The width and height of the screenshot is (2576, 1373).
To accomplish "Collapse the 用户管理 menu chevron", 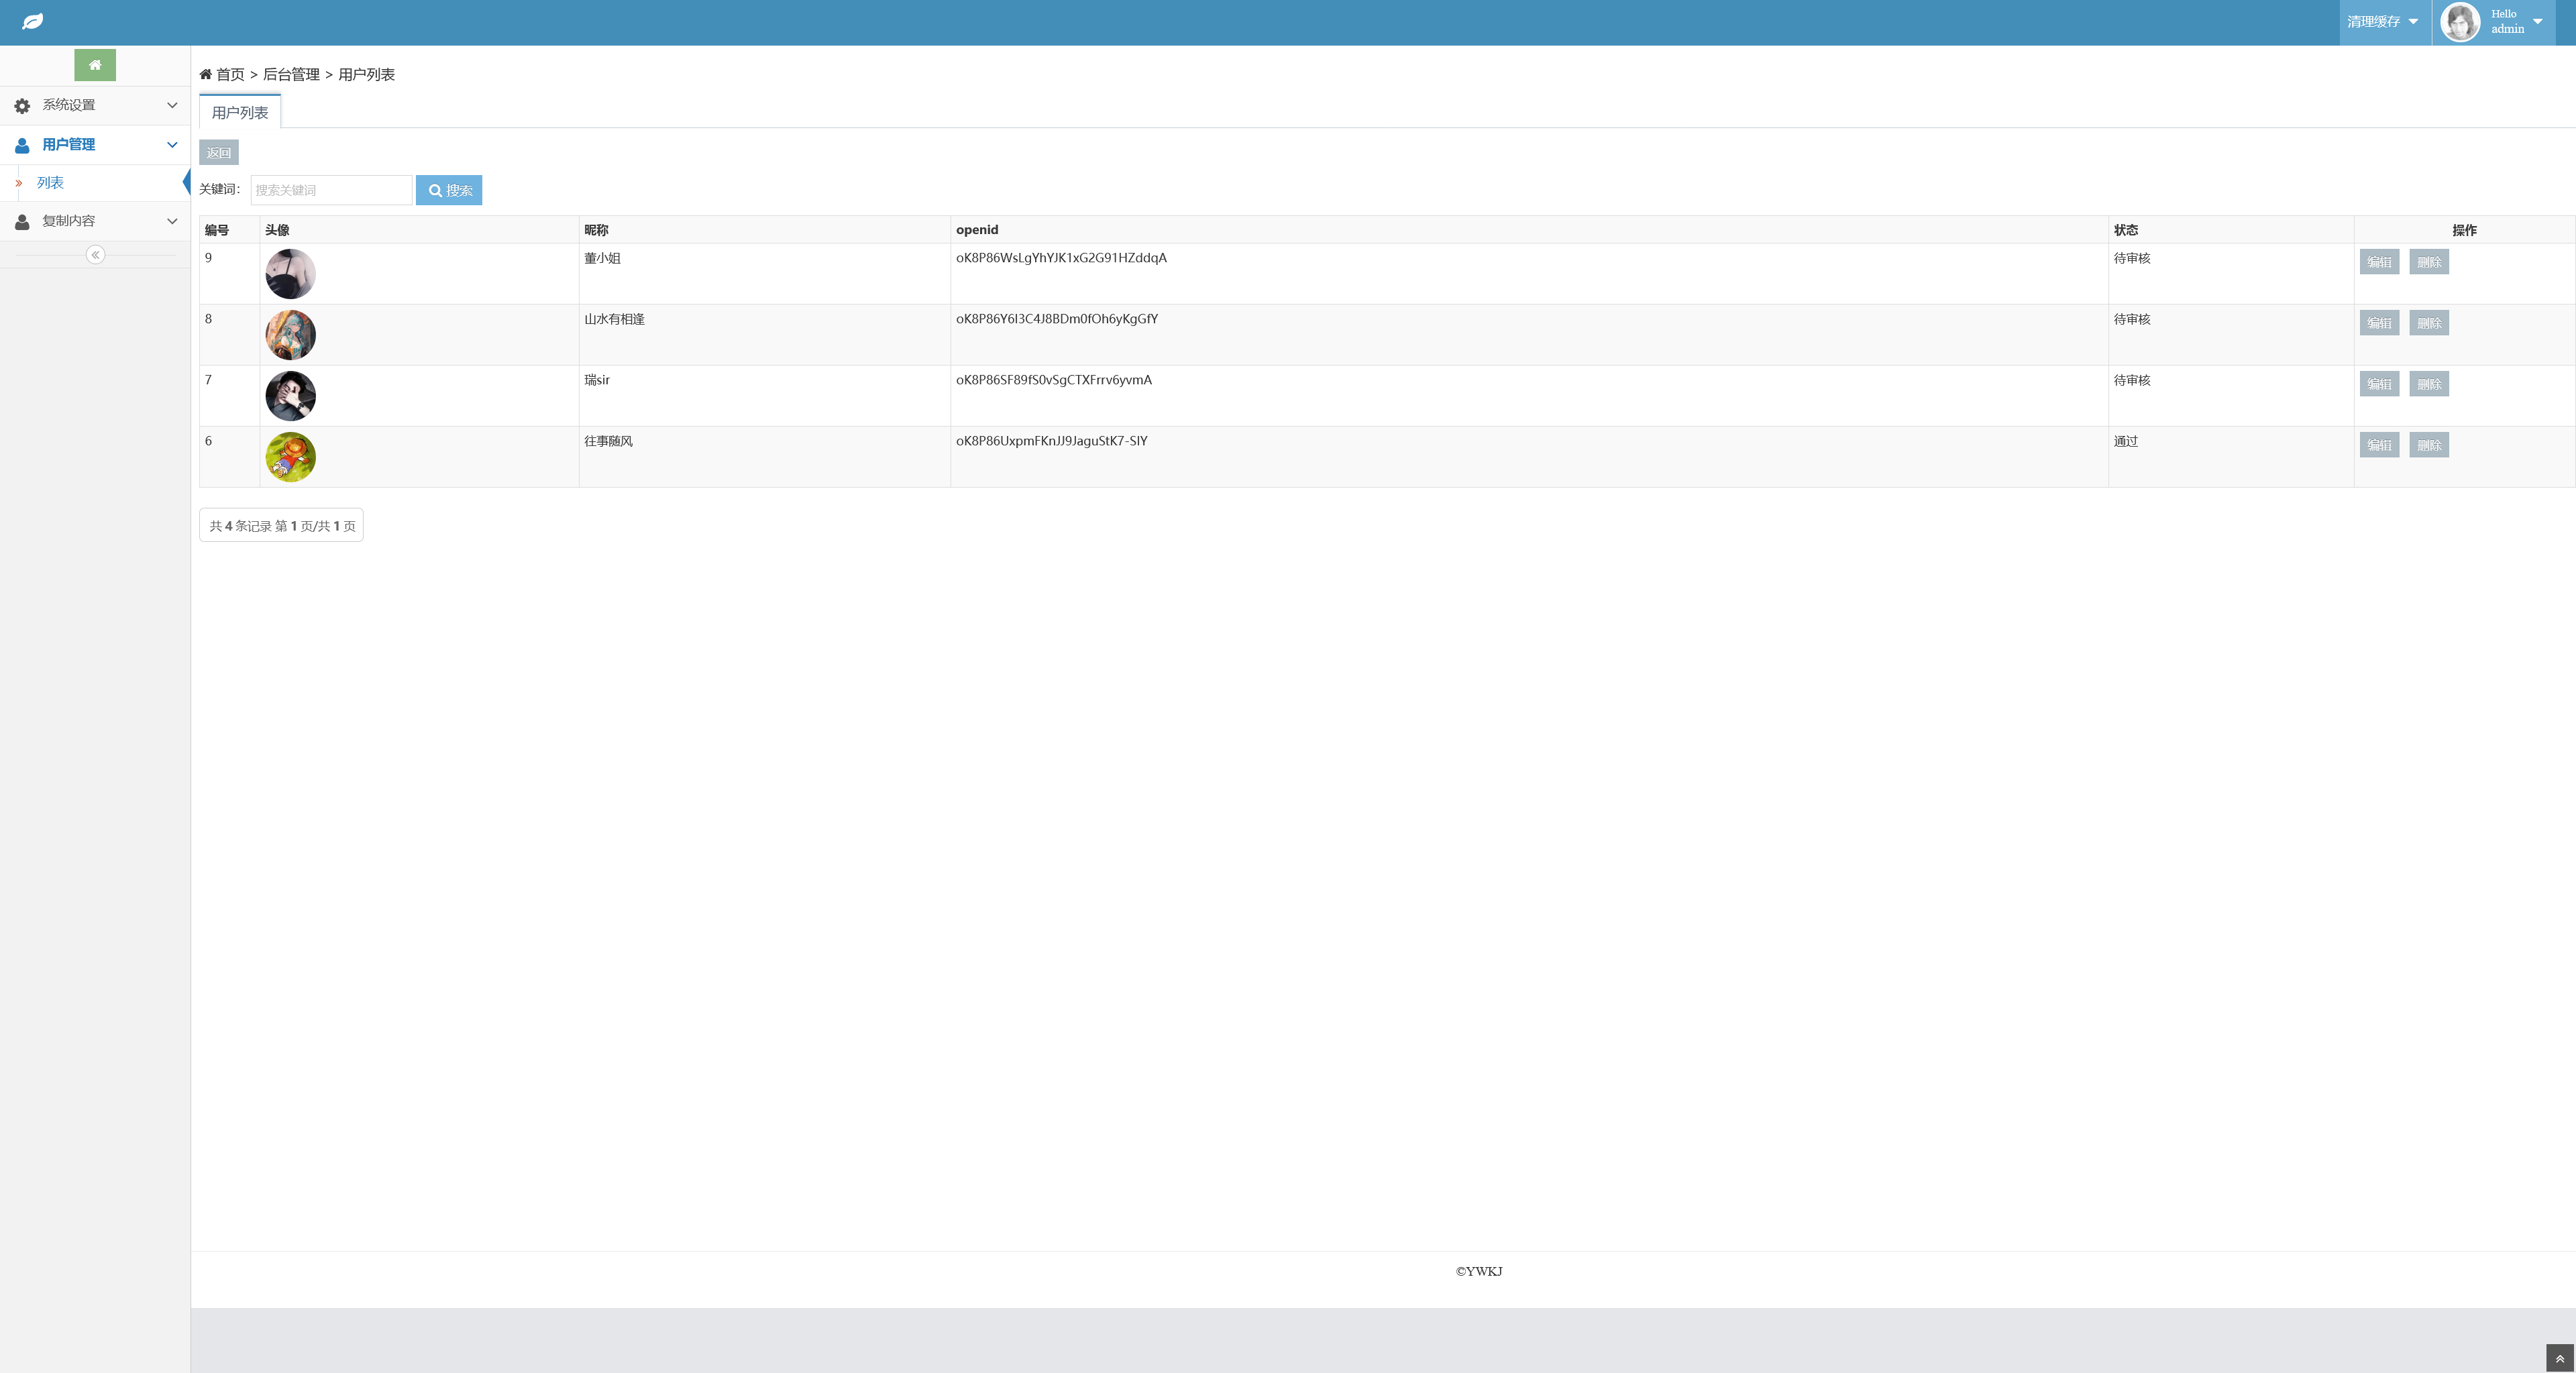I will tap(172, 145).
